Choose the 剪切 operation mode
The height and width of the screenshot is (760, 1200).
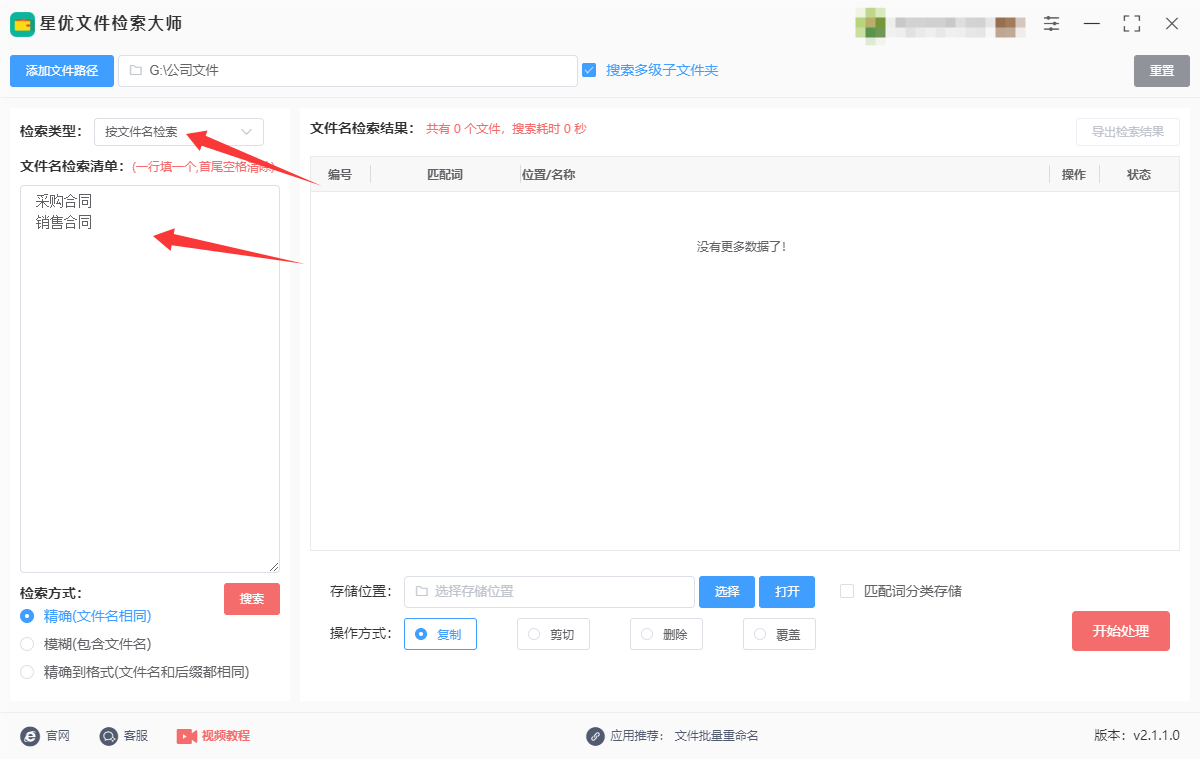pyautogui.click(x=553, y=634)
